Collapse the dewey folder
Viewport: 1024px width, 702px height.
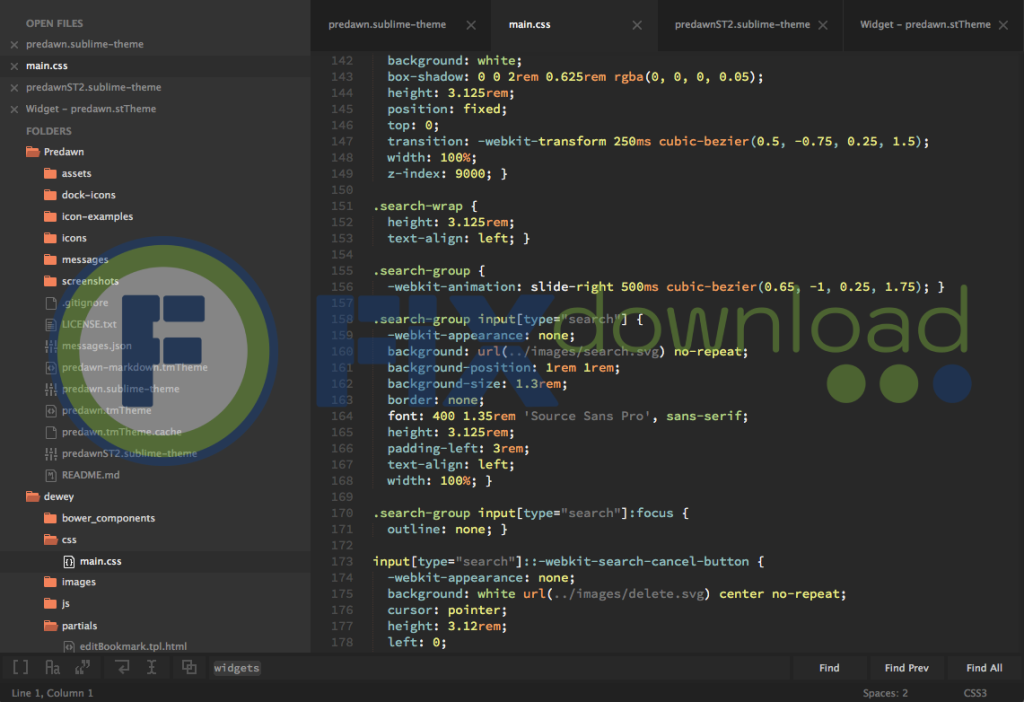click(33, 496)
